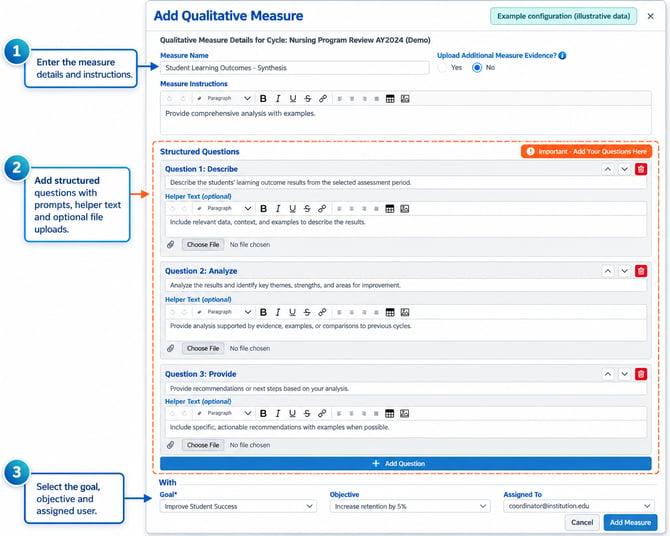
Task: Click Question 3 helper text body
Action: [406, 429]
